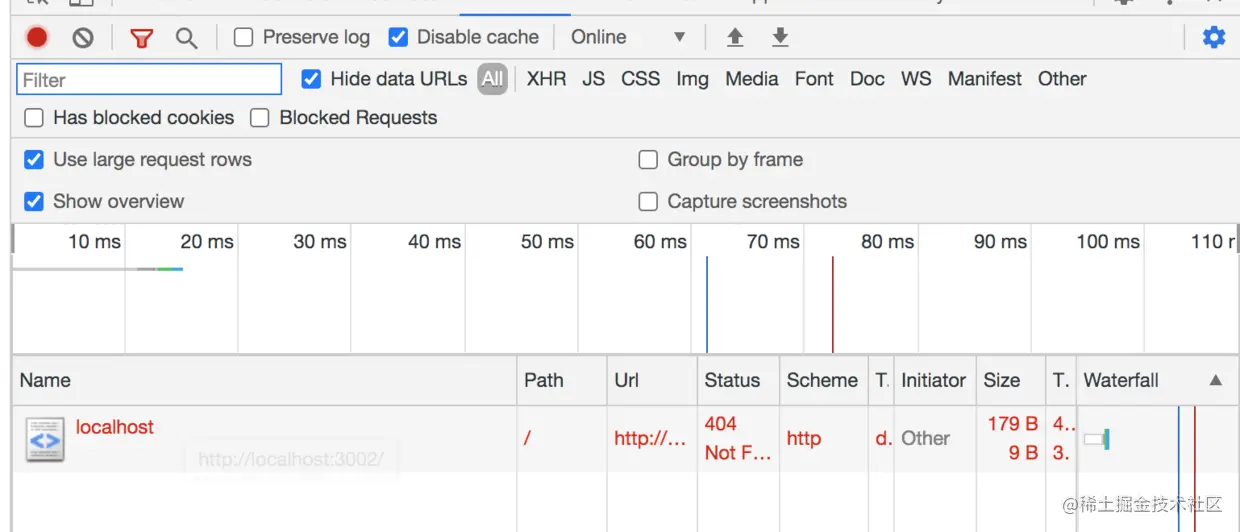Export HAR file with download arrow
Viewport: 1240px width, 532px height.
click(x=780, y=38)
